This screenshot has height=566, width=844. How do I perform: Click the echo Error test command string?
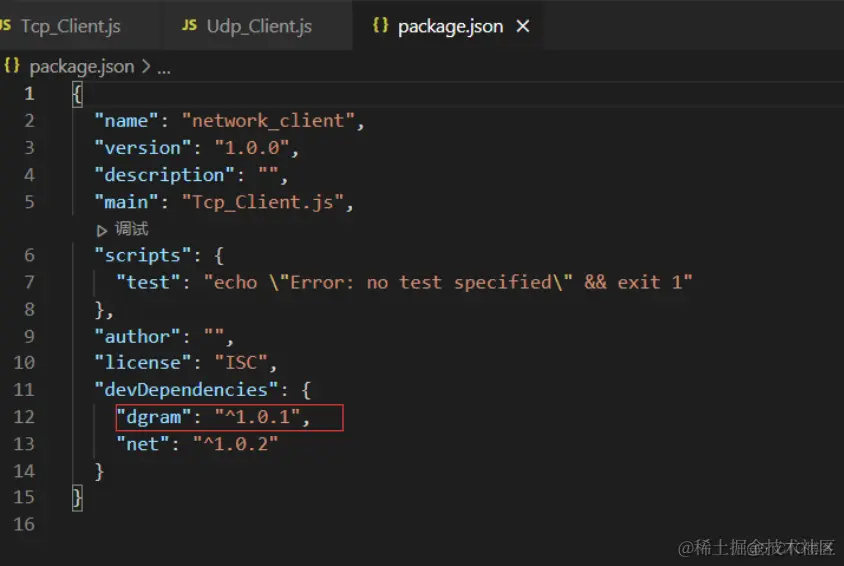coord(448,282)
